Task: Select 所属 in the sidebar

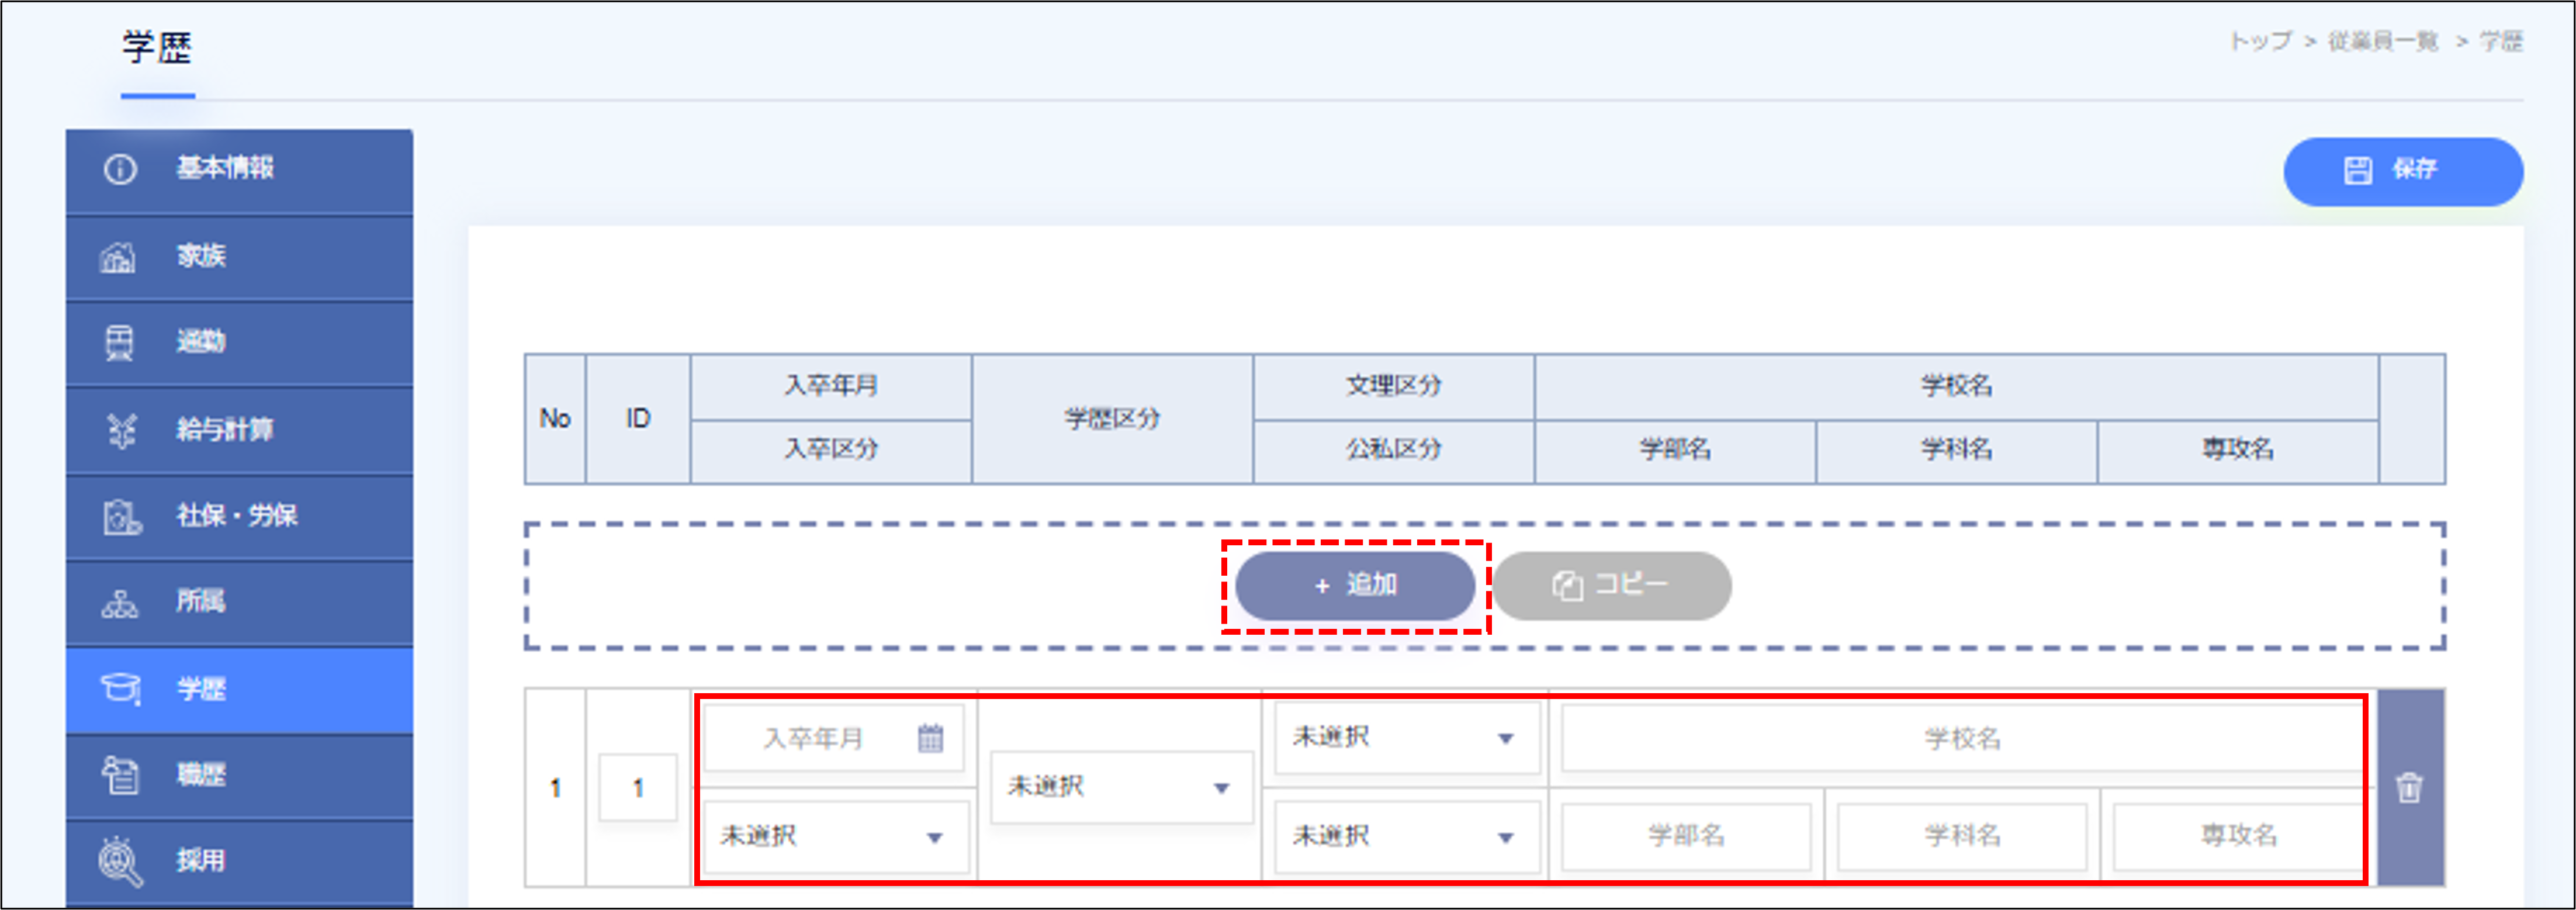Action: point(239,602)
